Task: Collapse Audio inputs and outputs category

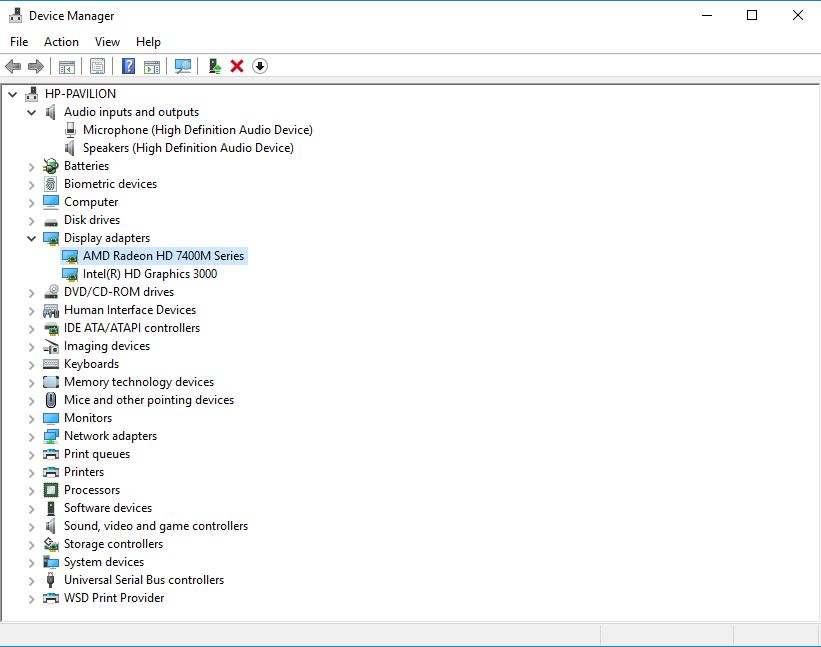Action: pos(31,112)
